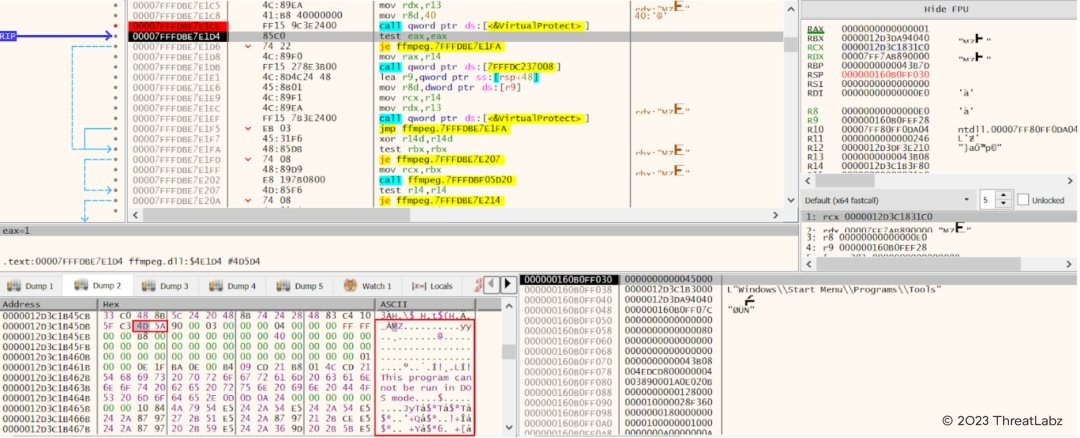
Task: Open the Dump 3 tab
Action: click(165, 286)
